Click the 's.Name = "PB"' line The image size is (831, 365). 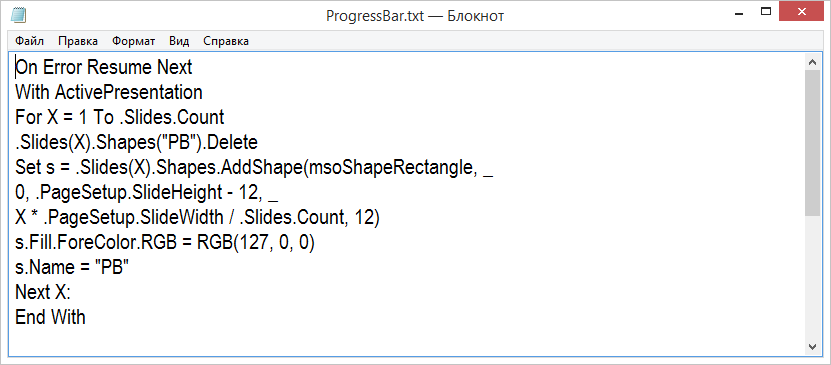pos(72,268)
